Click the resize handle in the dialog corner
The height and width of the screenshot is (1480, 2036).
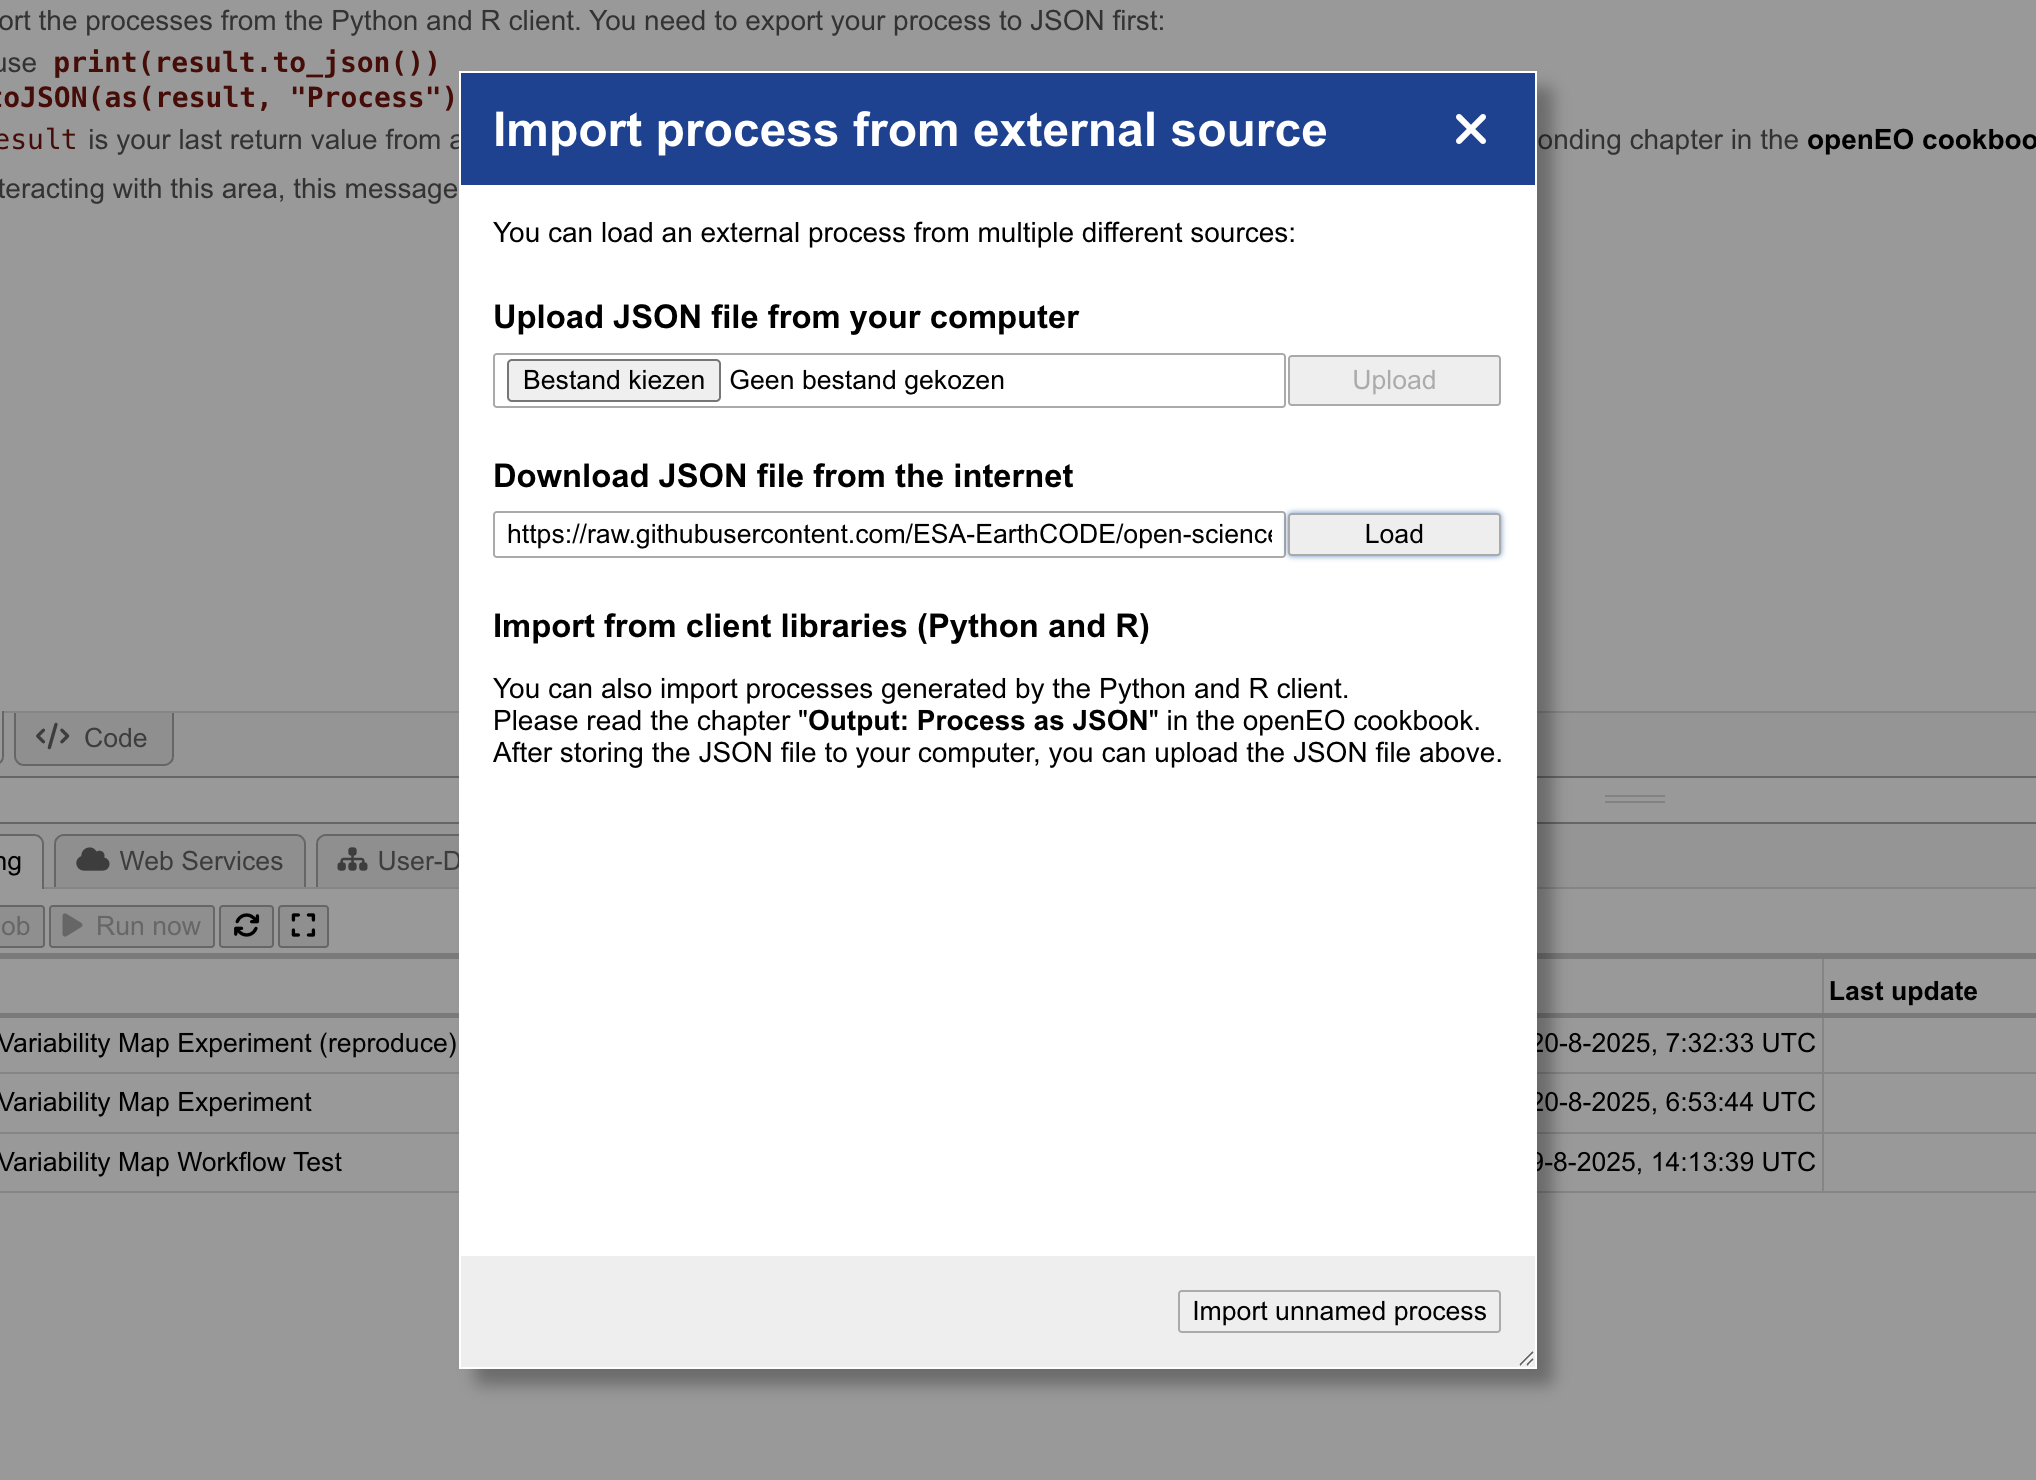pyautogui.click(x=1527, y=1358)
